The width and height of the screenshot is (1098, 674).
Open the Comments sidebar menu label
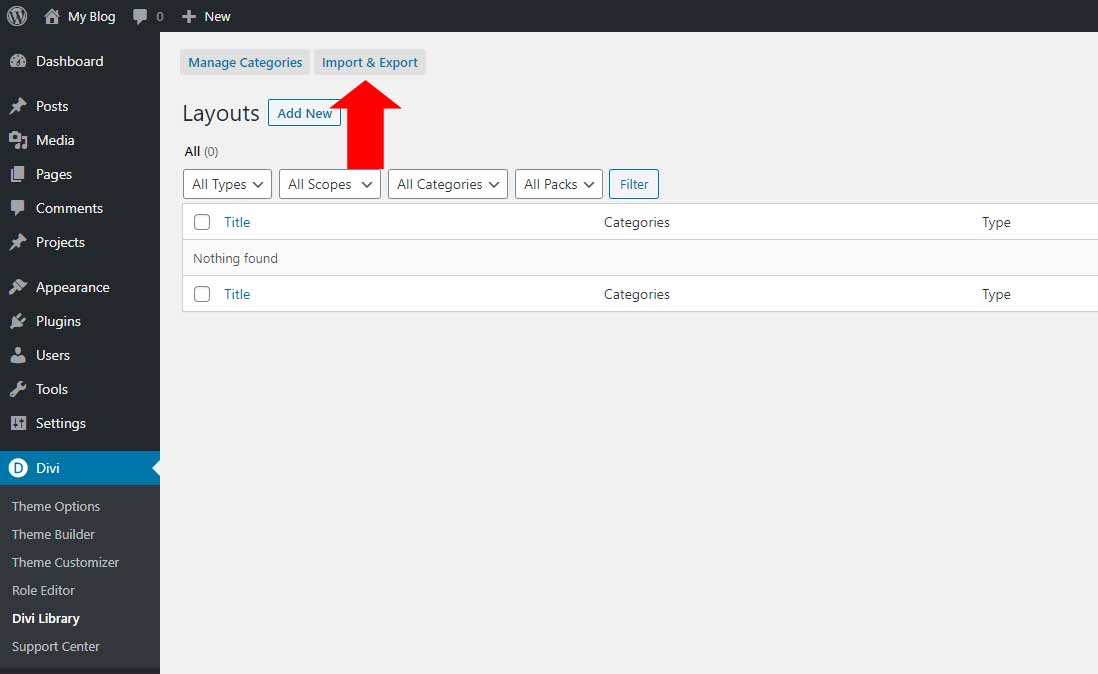tap(69, 208)
